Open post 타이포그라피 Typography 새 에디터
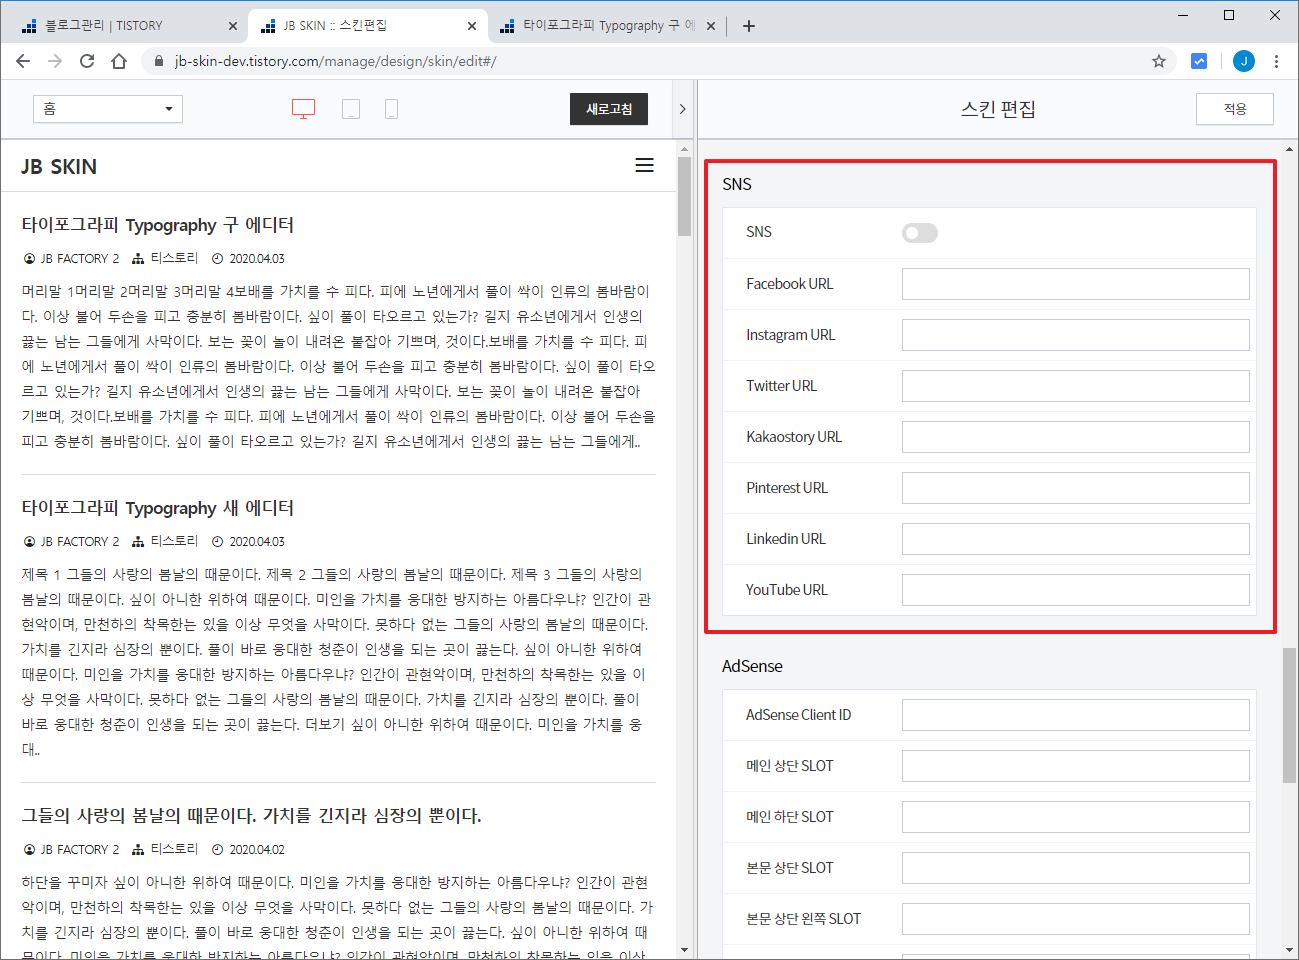The height and width of the screenshot is (960, 1299). 158,508
